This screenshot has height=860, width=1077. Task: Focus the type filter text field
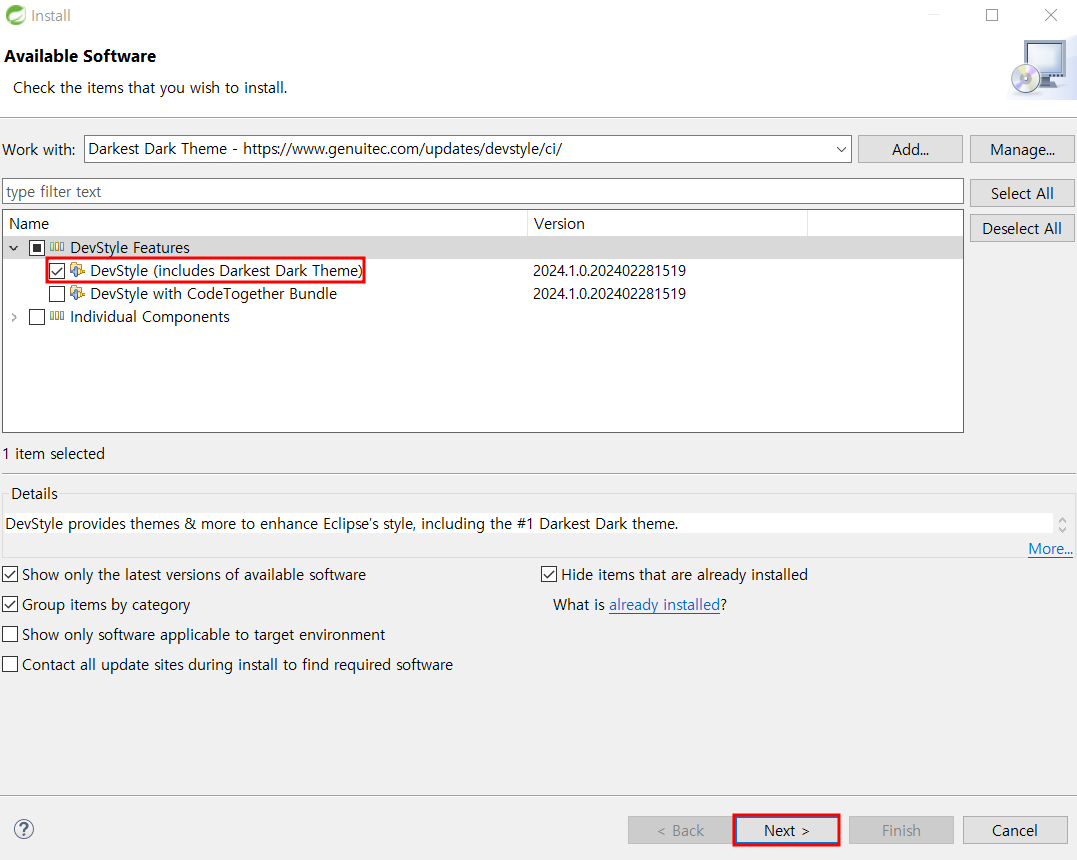tap(483, 192)
